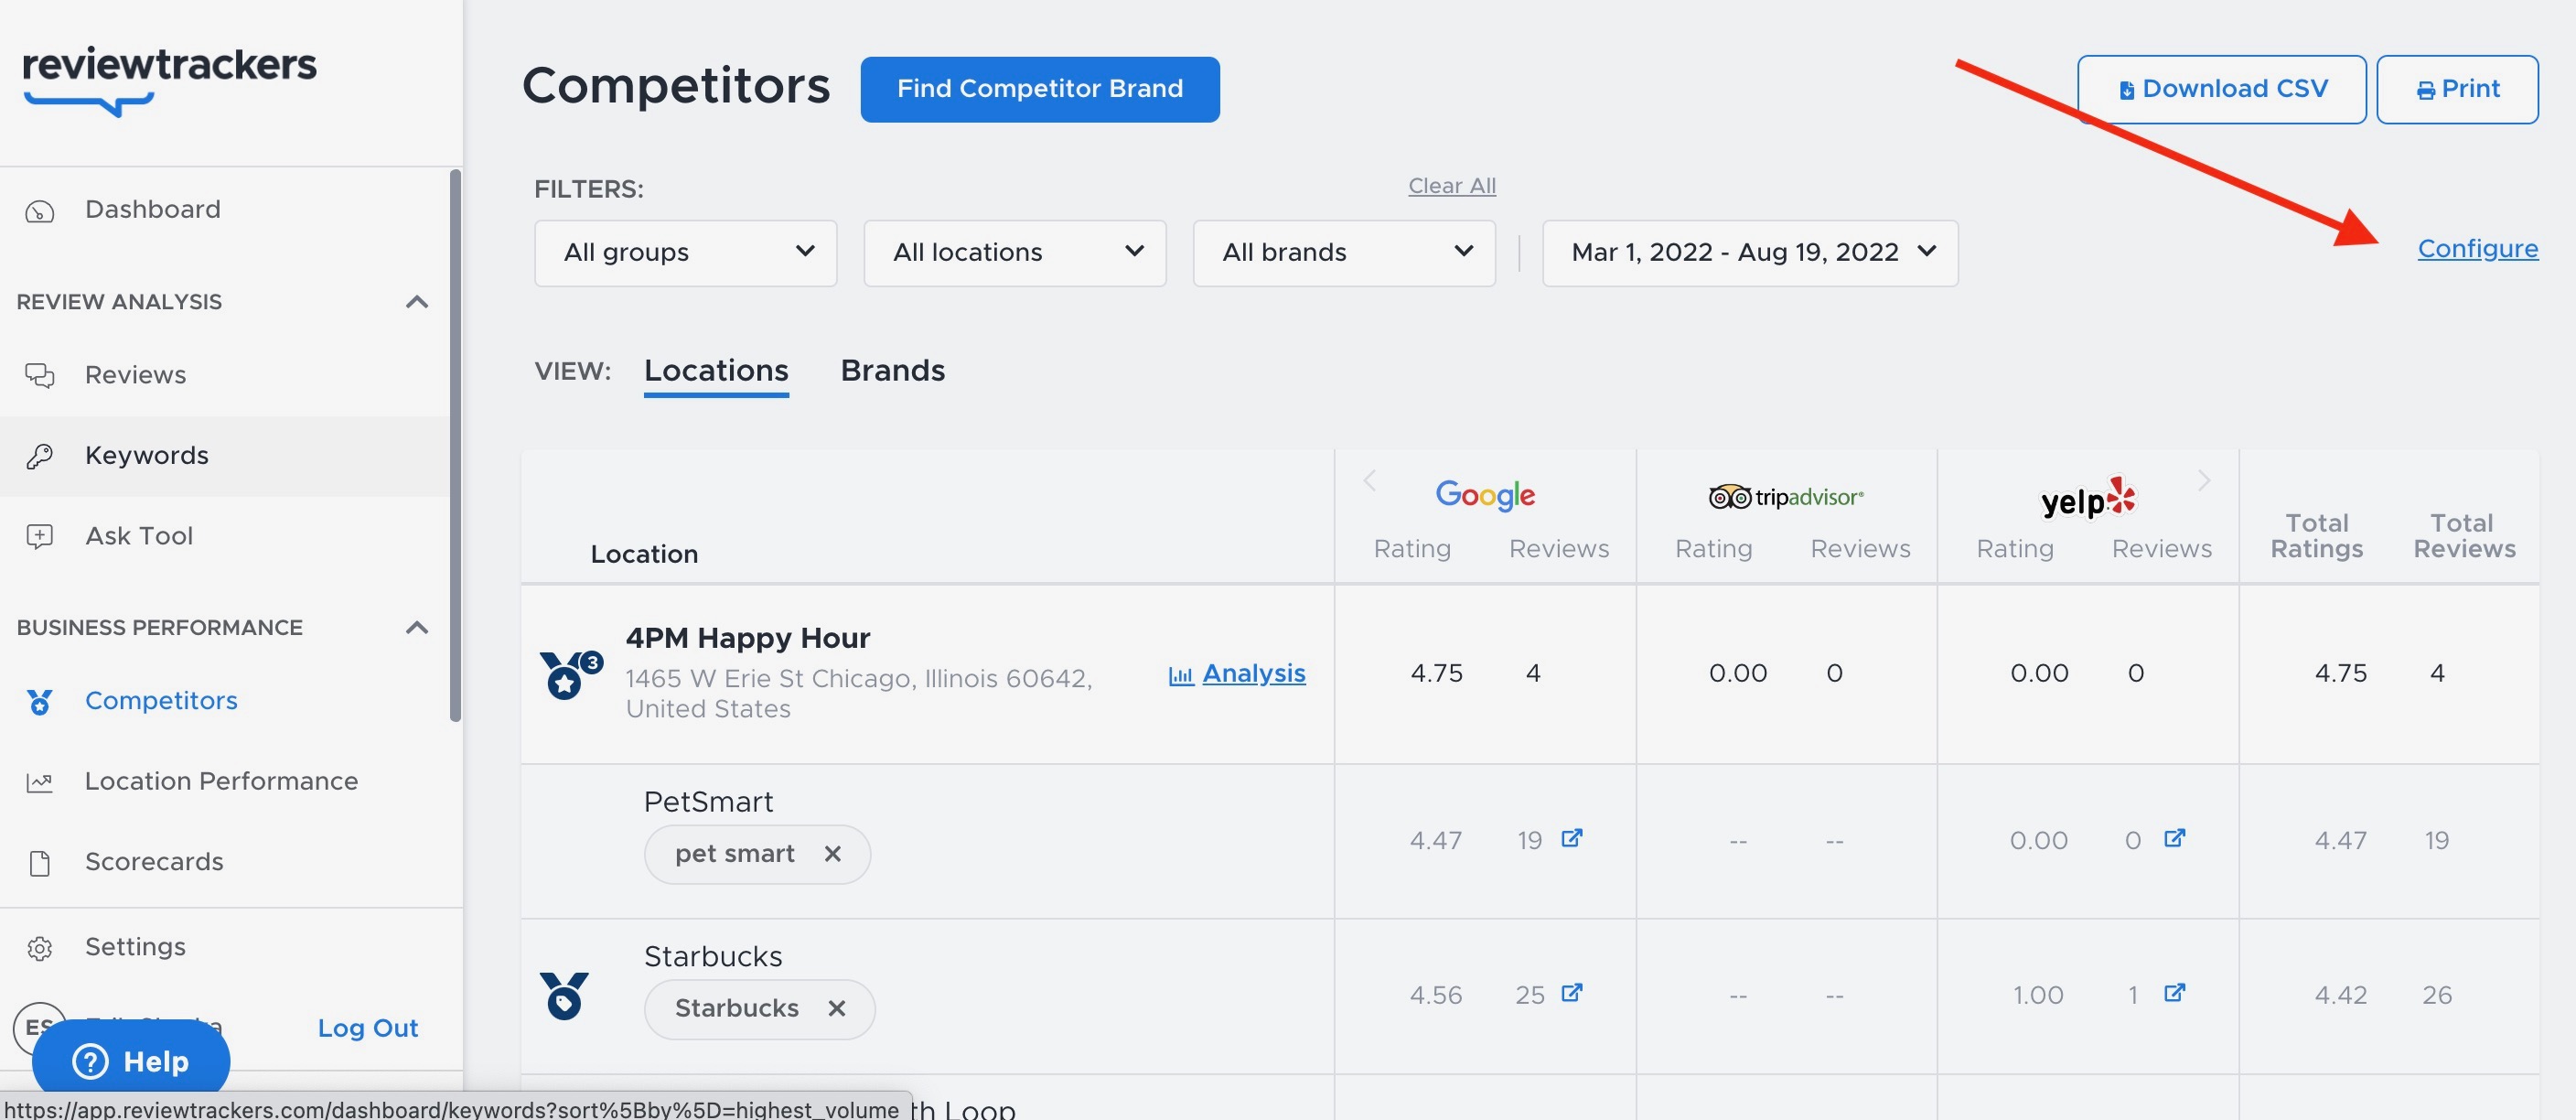Click the Reviews chat bubbles icon
This screenshot has width=2576, height=1120.
click(x=40, y=375)
